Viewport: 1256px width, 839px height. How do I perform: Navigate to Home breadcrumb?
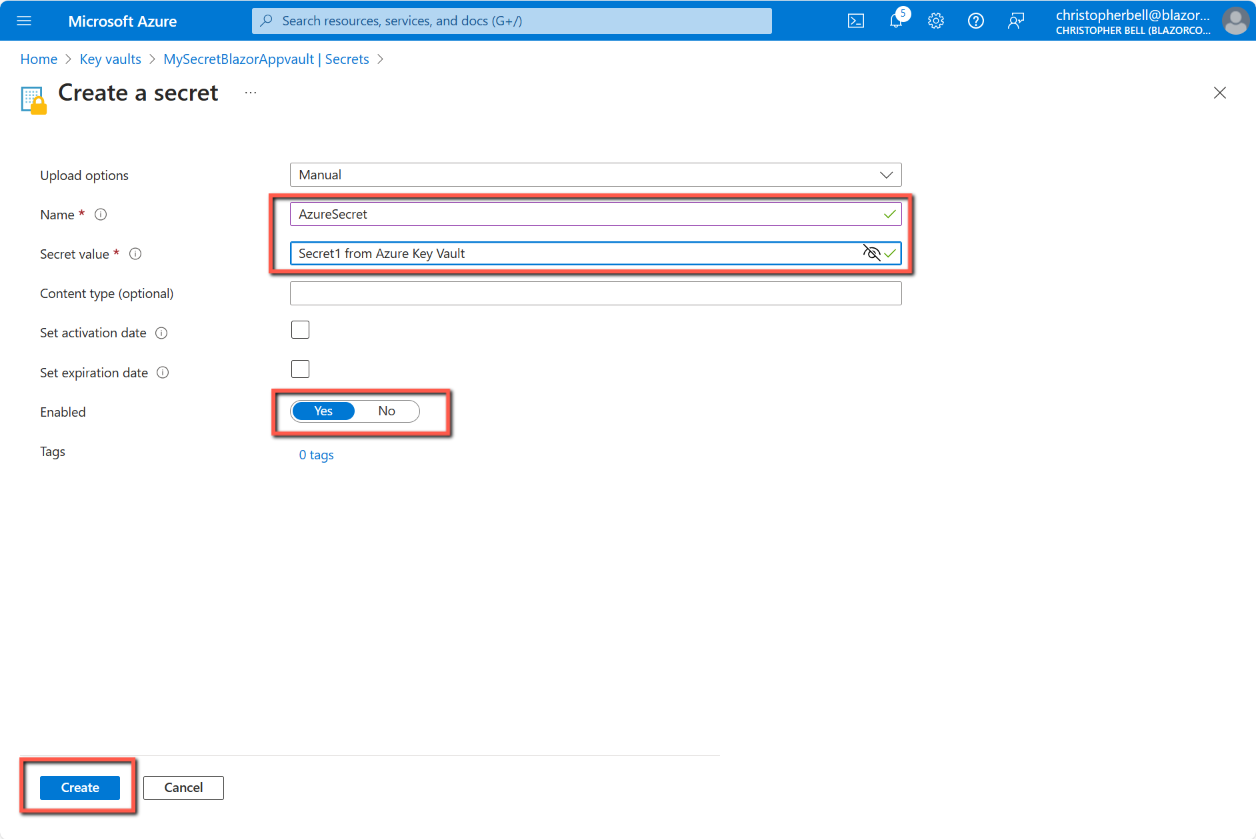(x=38, y=59)
